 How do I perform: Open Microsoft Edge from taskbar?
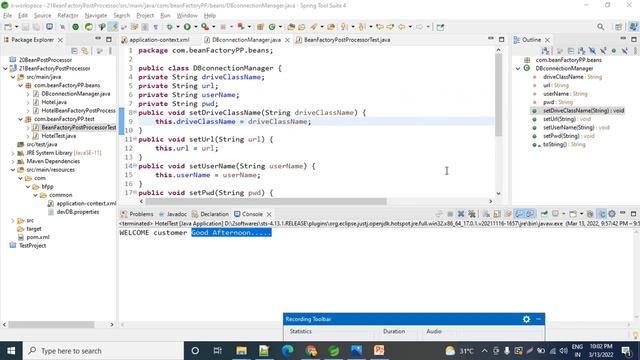(x=287, y=351)
